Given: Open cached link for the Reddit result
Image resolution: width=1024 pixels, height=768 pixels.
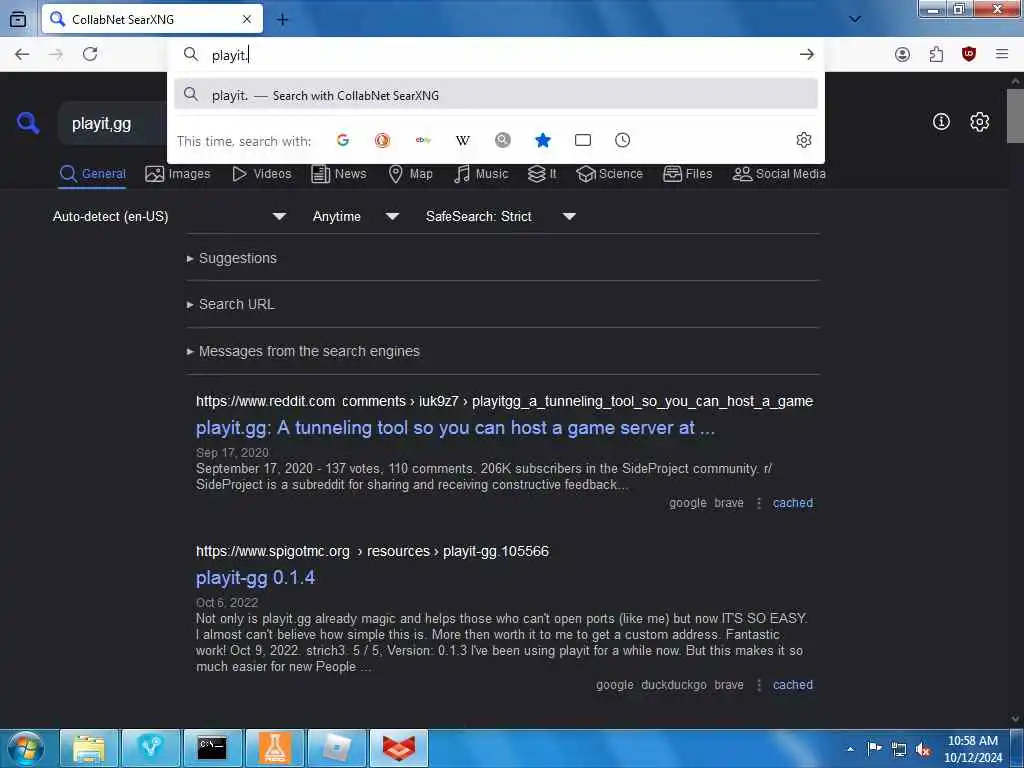Looking at the screenshot, I should [x=793, y=503].
